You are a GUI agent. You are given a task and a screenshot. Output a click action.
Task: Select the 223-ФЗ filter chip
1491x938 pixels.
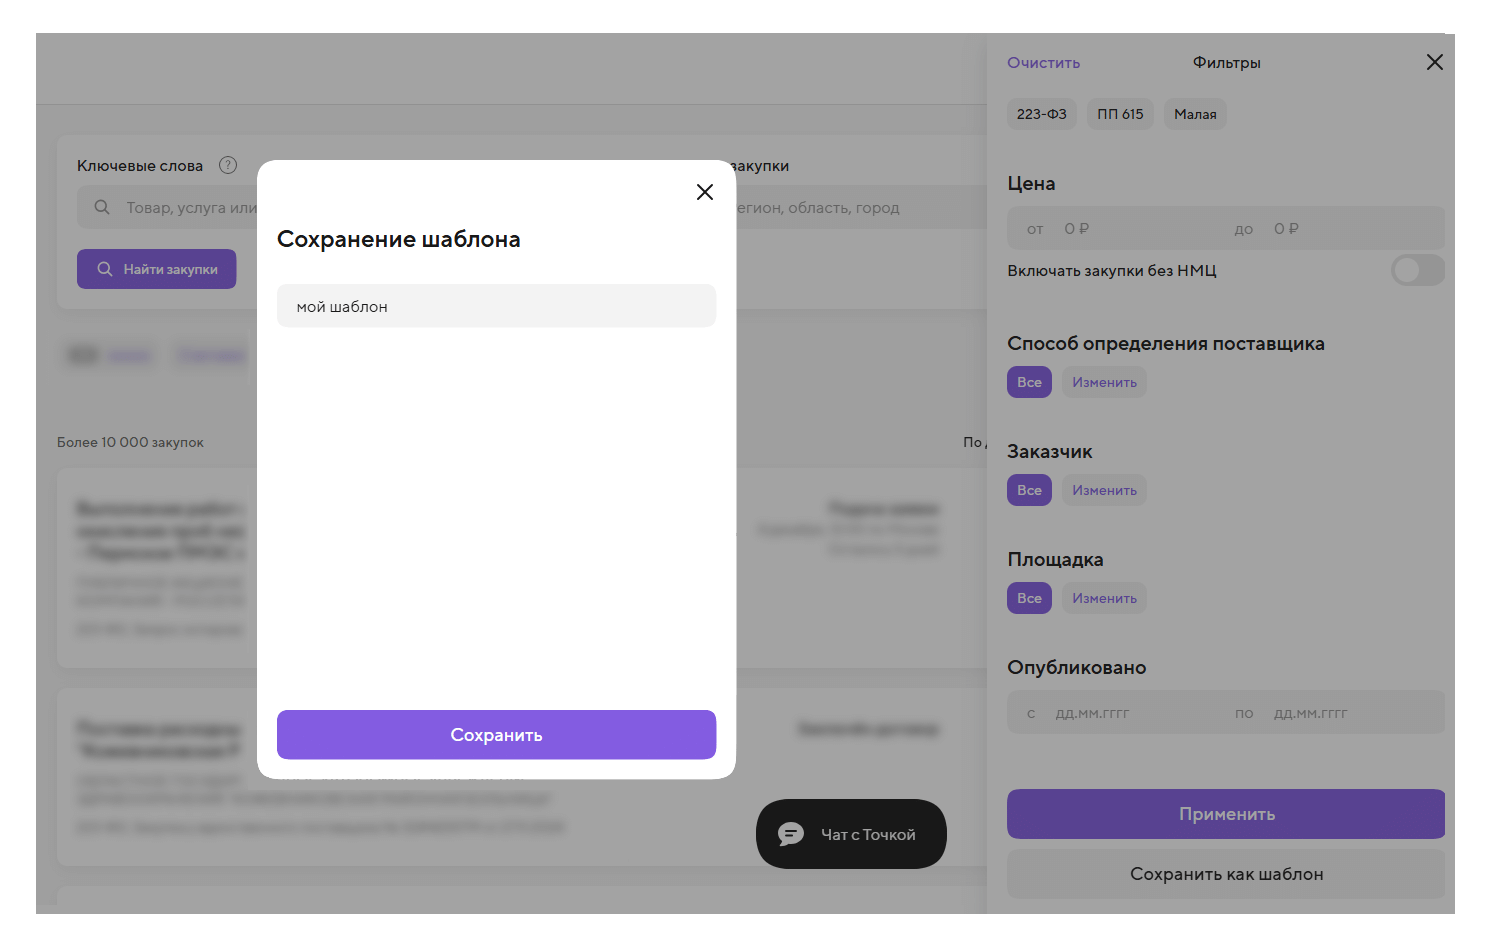tap(1041, 114)
